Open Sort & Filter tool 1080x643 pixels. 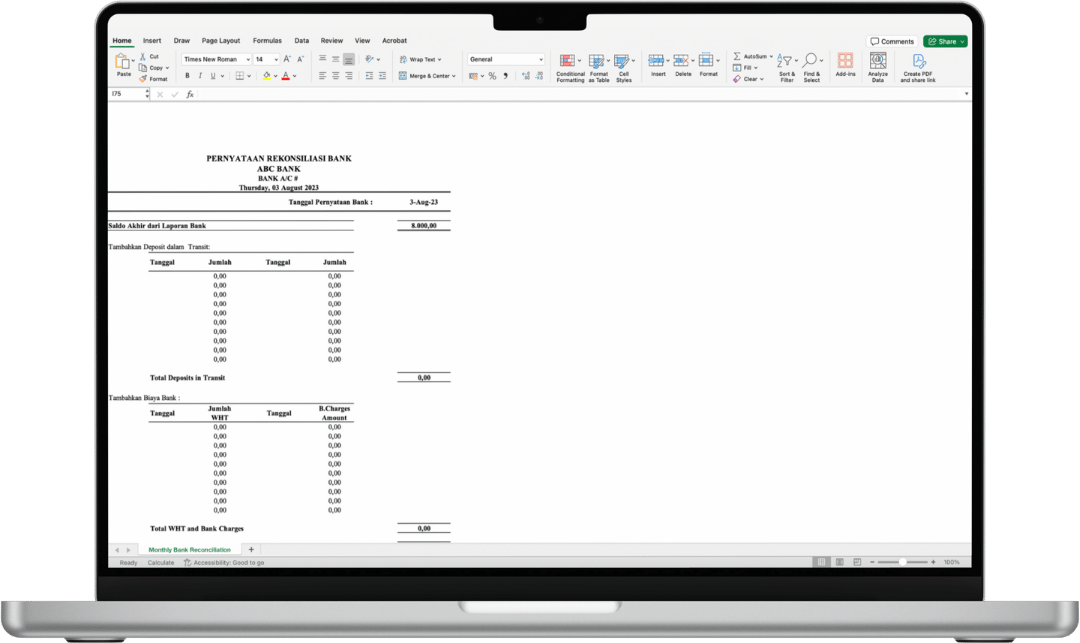coord(787,67)
